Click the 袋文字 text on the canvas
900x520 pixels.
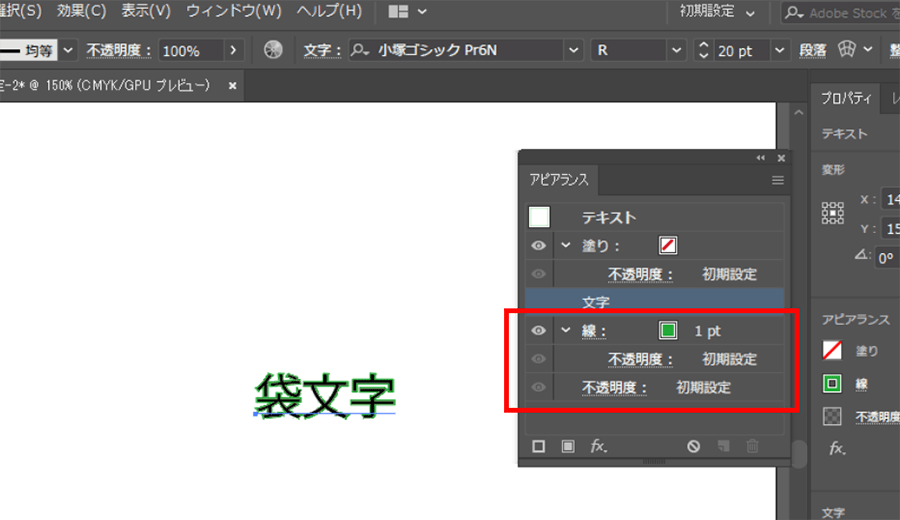(325, 395)
